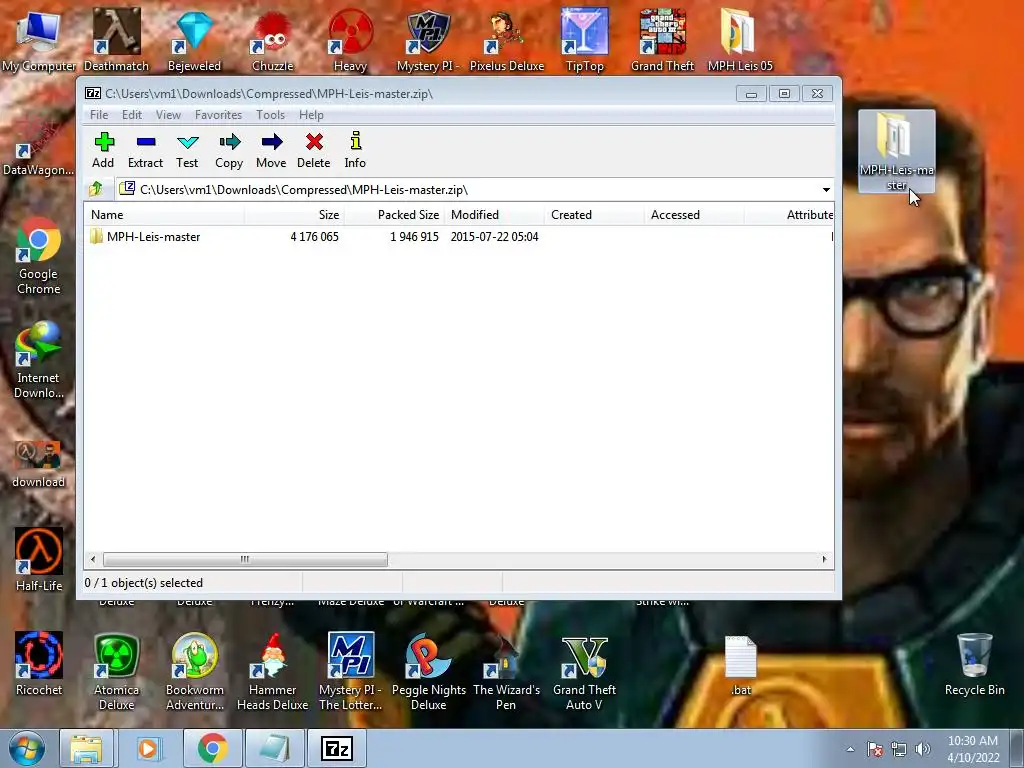This screenshot has height=768, width=1024.
Task: Sort by the Packed Size column header
Action: pos(394,215)
